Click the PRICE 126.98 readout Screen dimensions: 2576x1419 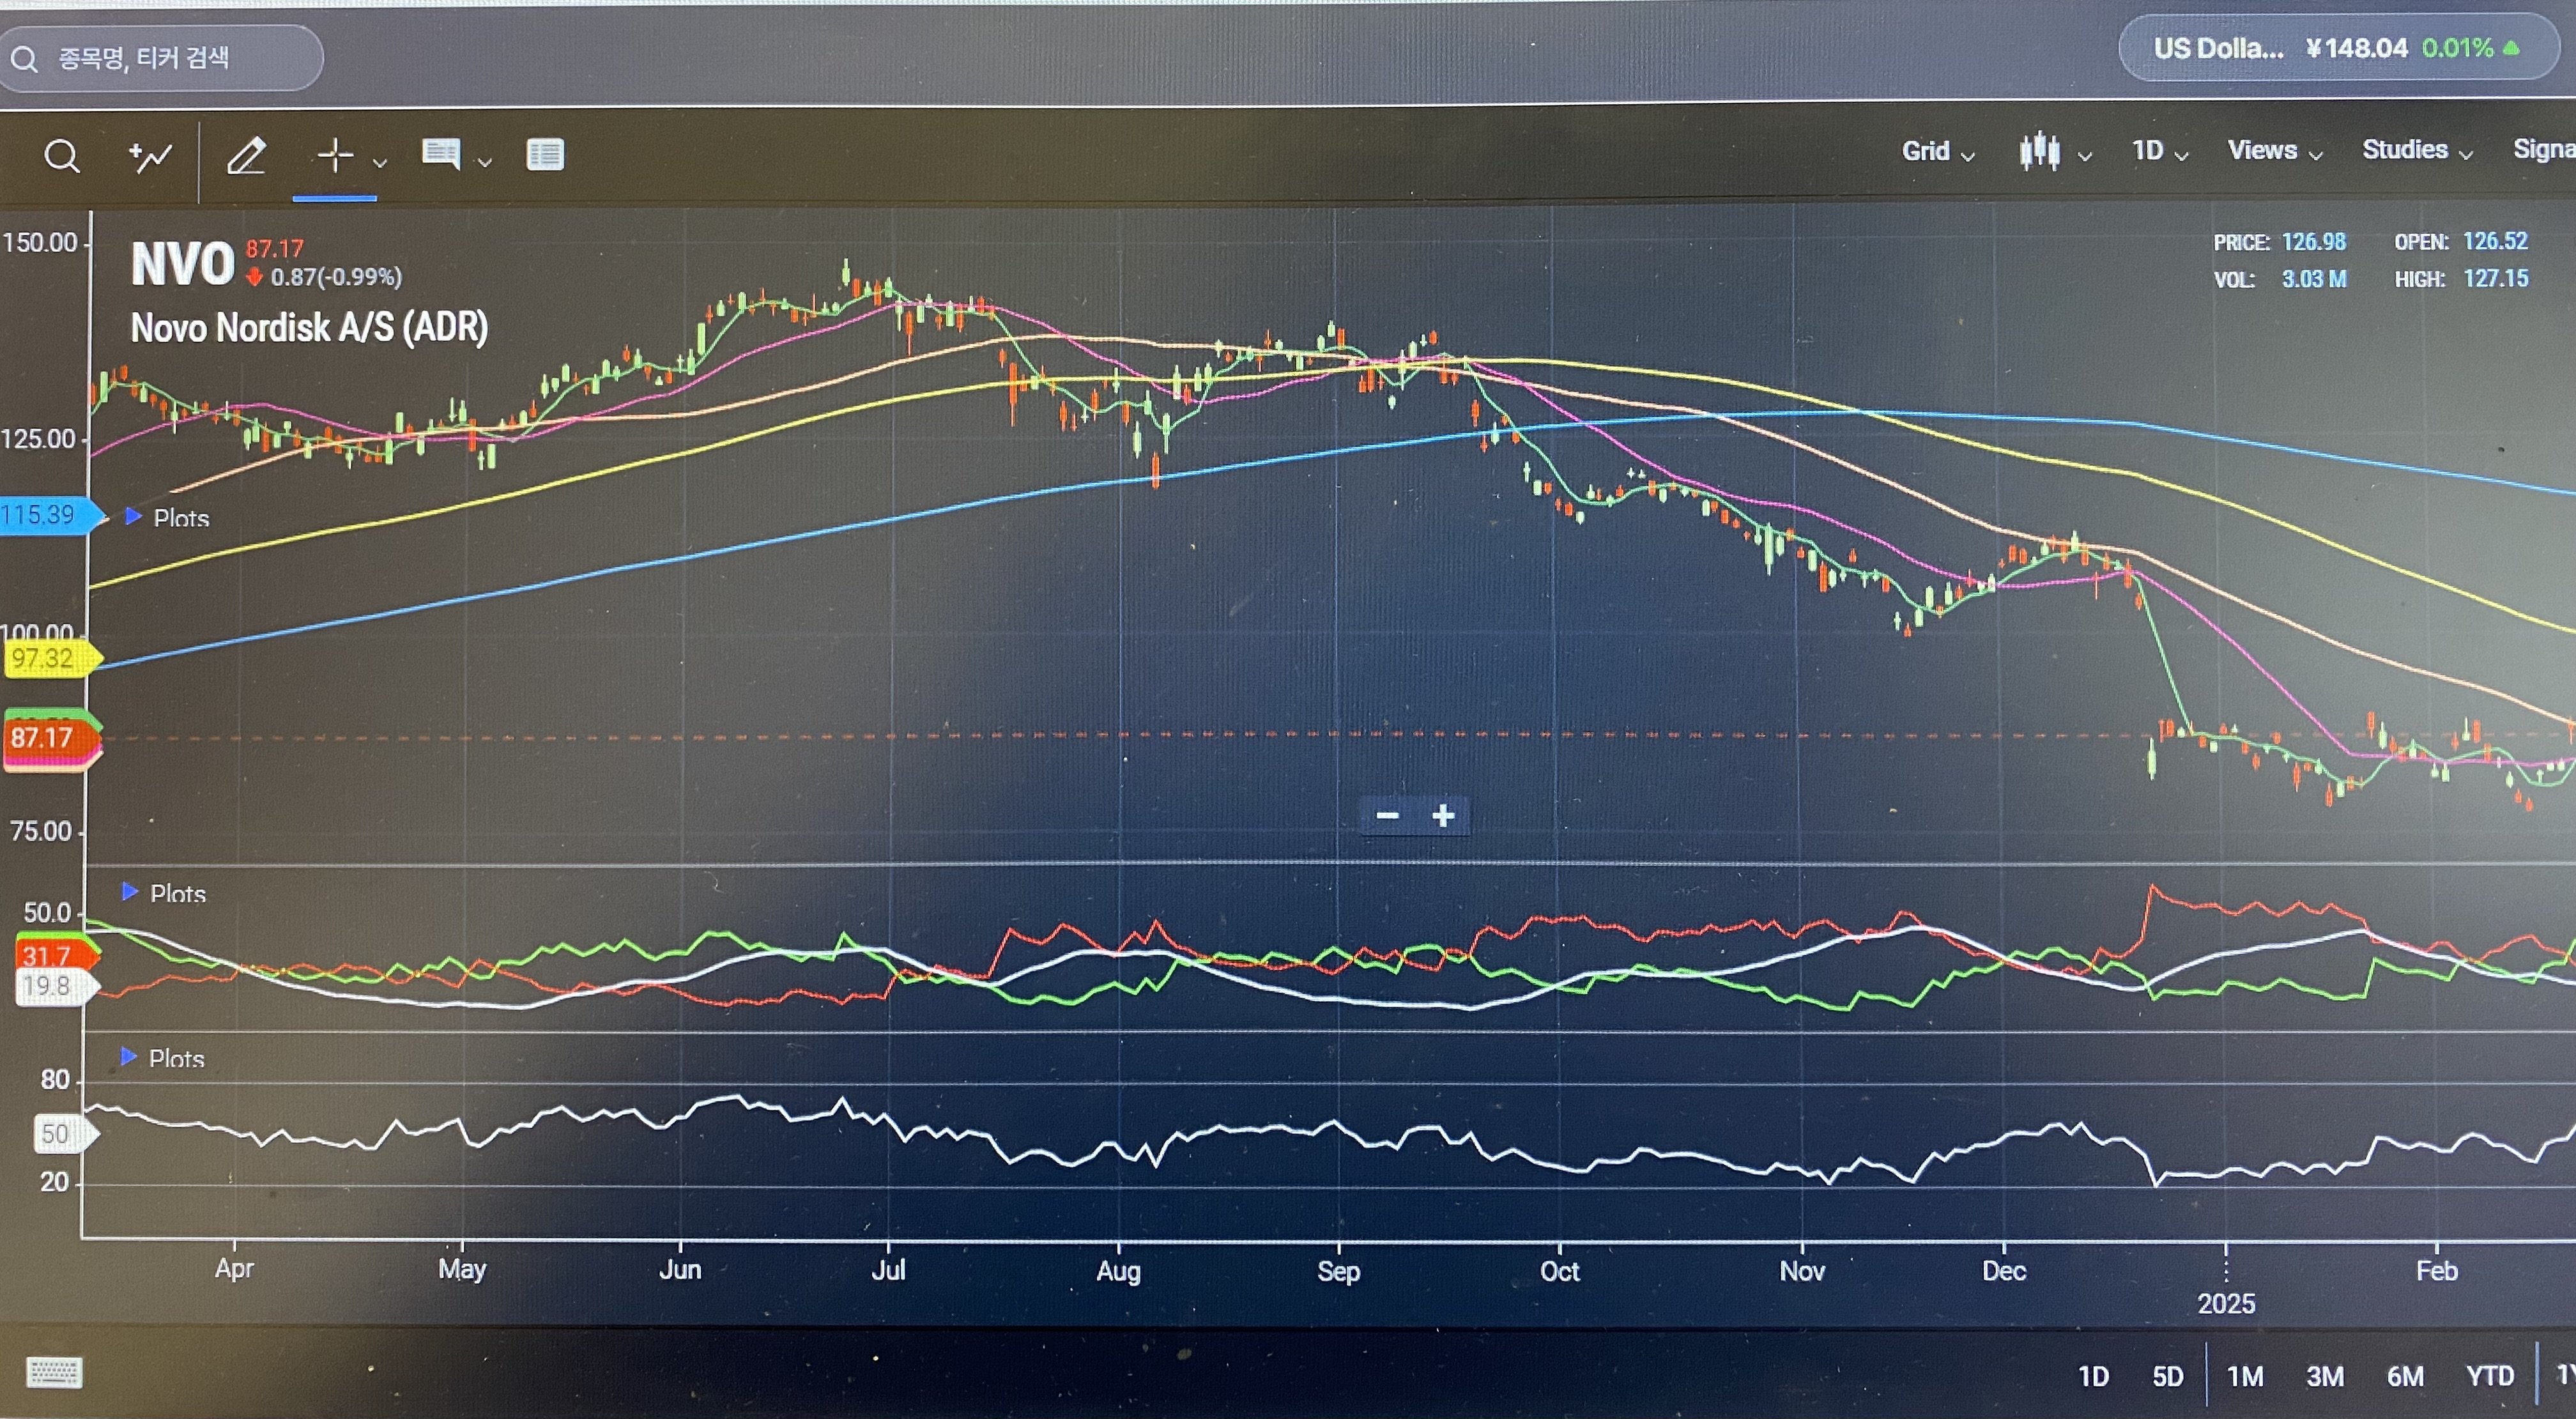[x=2279, y=242]
